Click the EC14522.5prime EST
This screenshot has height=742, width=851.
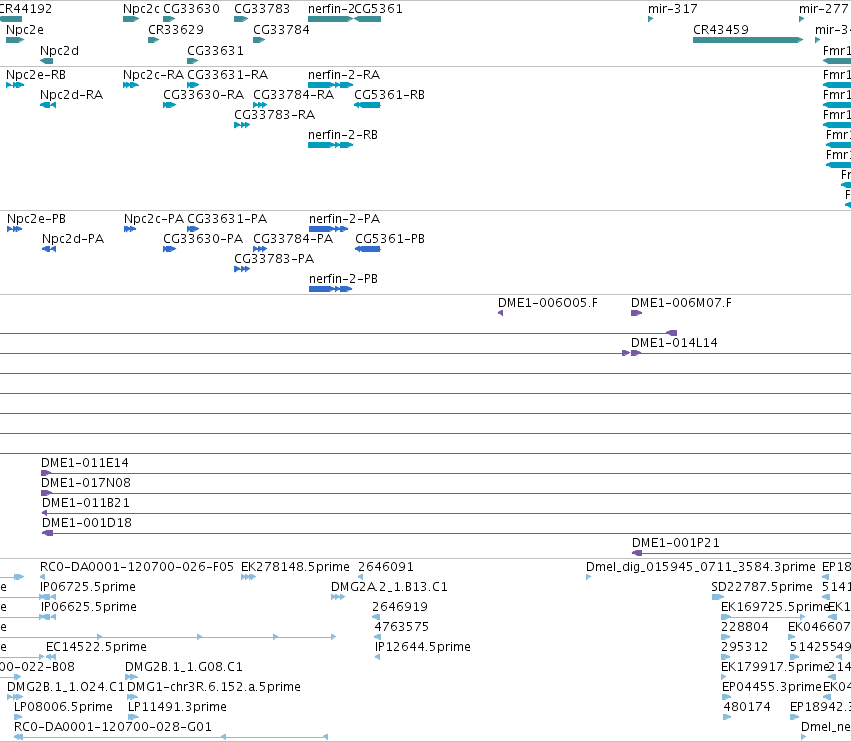[51, 657]
